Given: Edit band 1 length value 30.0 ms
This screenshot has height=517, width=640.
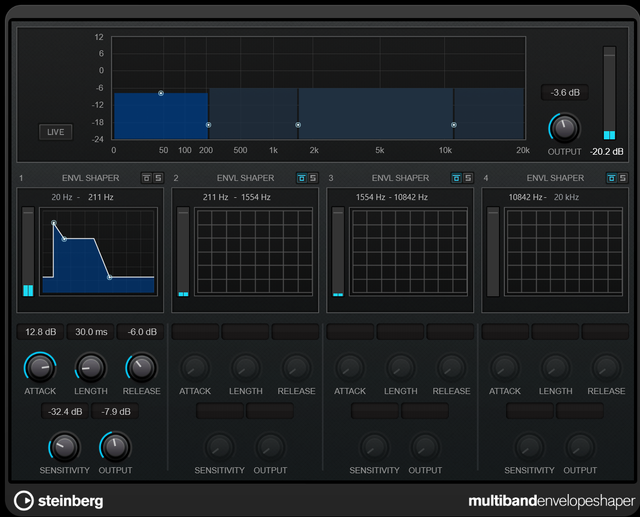Looking at the screenshot, I should (91, 332).
